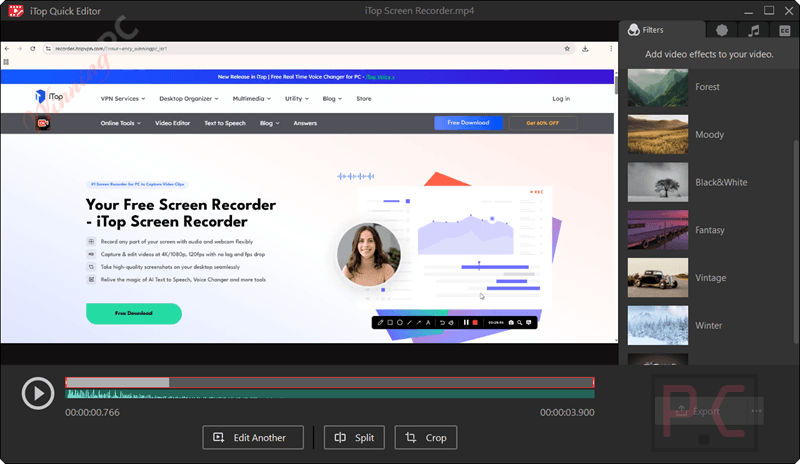
Task: Click the Split button
Action: coord(354,437)
